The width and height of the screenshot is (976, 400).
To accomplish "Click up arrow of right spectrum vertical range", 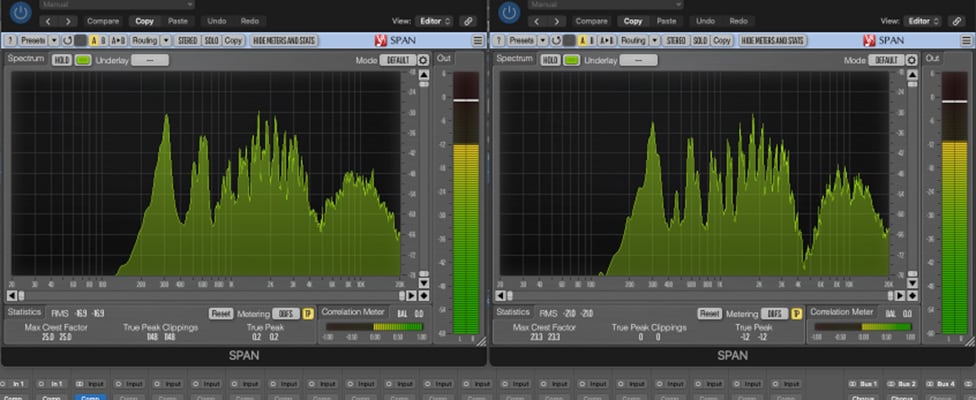I will point(913,75).
